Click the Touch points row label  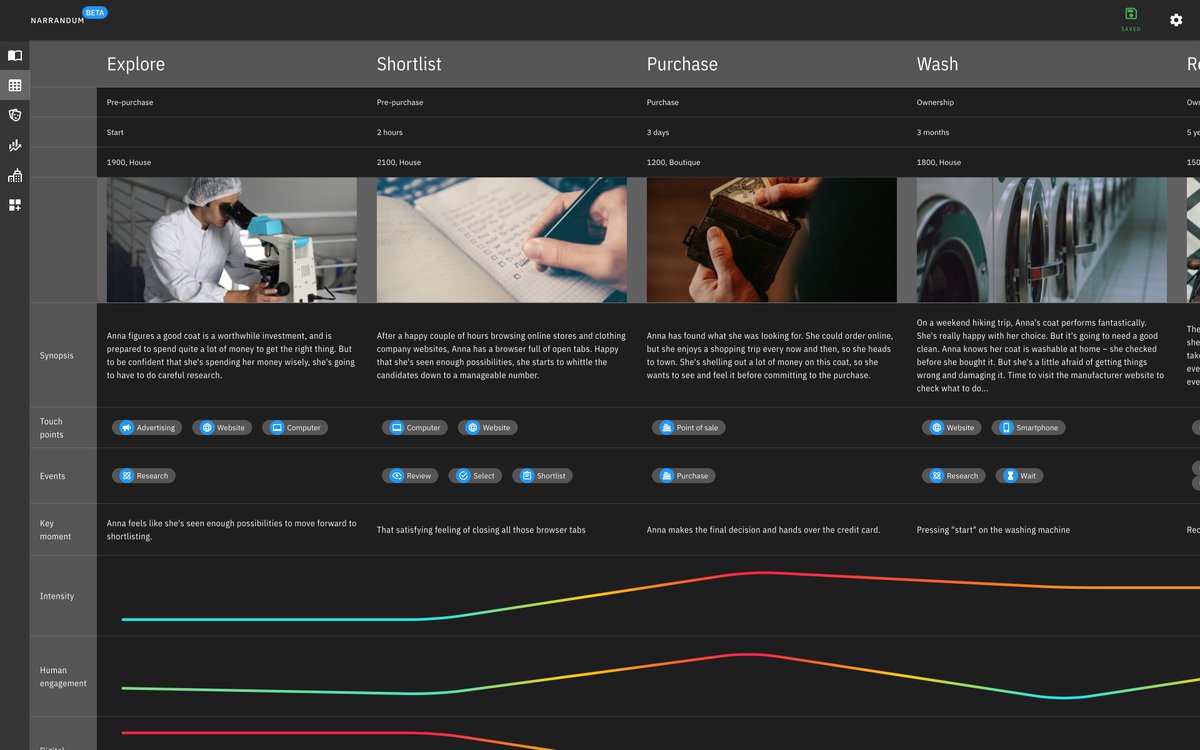click(x=51, y=428)
